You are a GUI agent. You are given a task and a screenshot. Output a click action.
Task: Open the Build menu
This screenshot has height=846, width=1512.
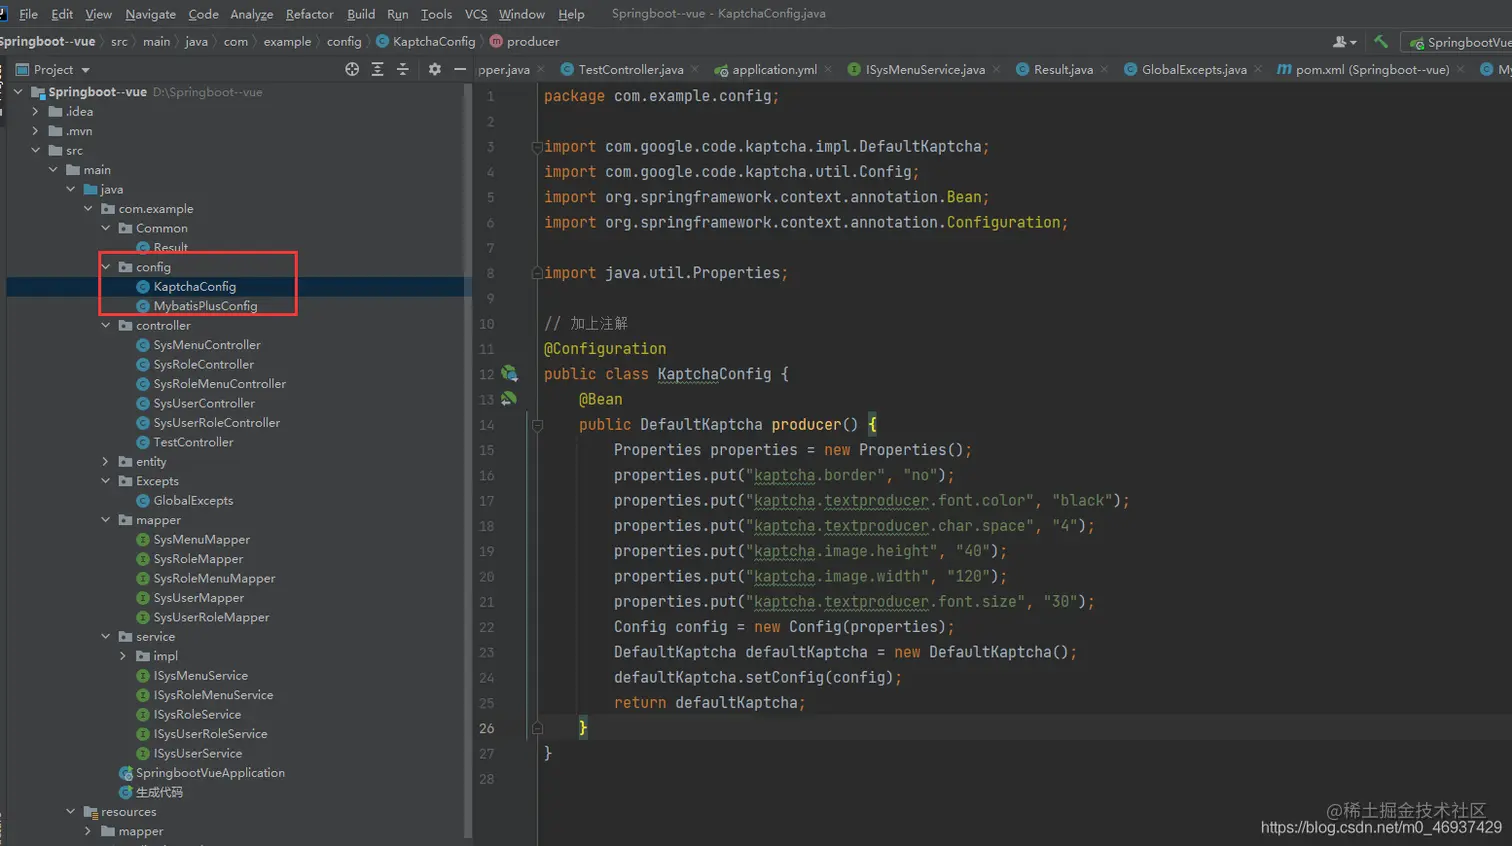pos(361,14)
